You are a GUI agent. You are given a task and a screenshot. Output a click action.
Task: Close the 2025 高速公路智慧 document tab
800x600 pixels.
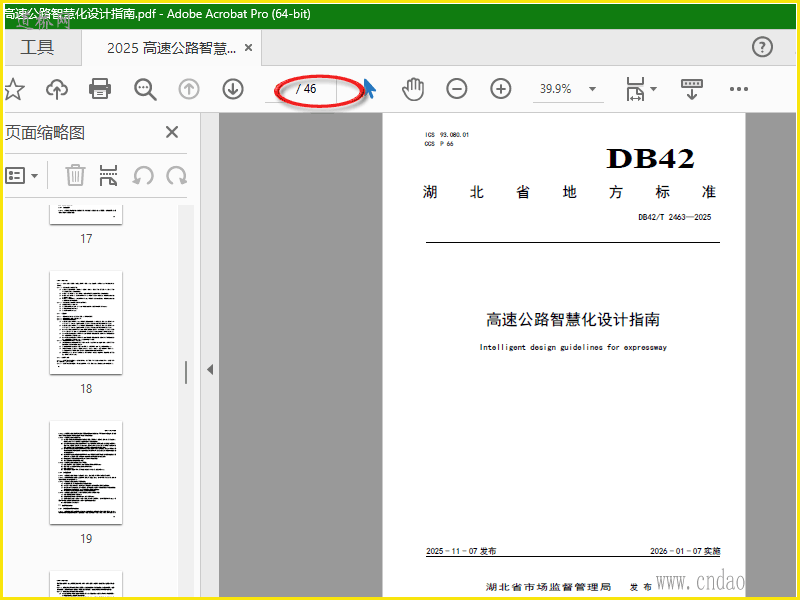coord(248,47)
